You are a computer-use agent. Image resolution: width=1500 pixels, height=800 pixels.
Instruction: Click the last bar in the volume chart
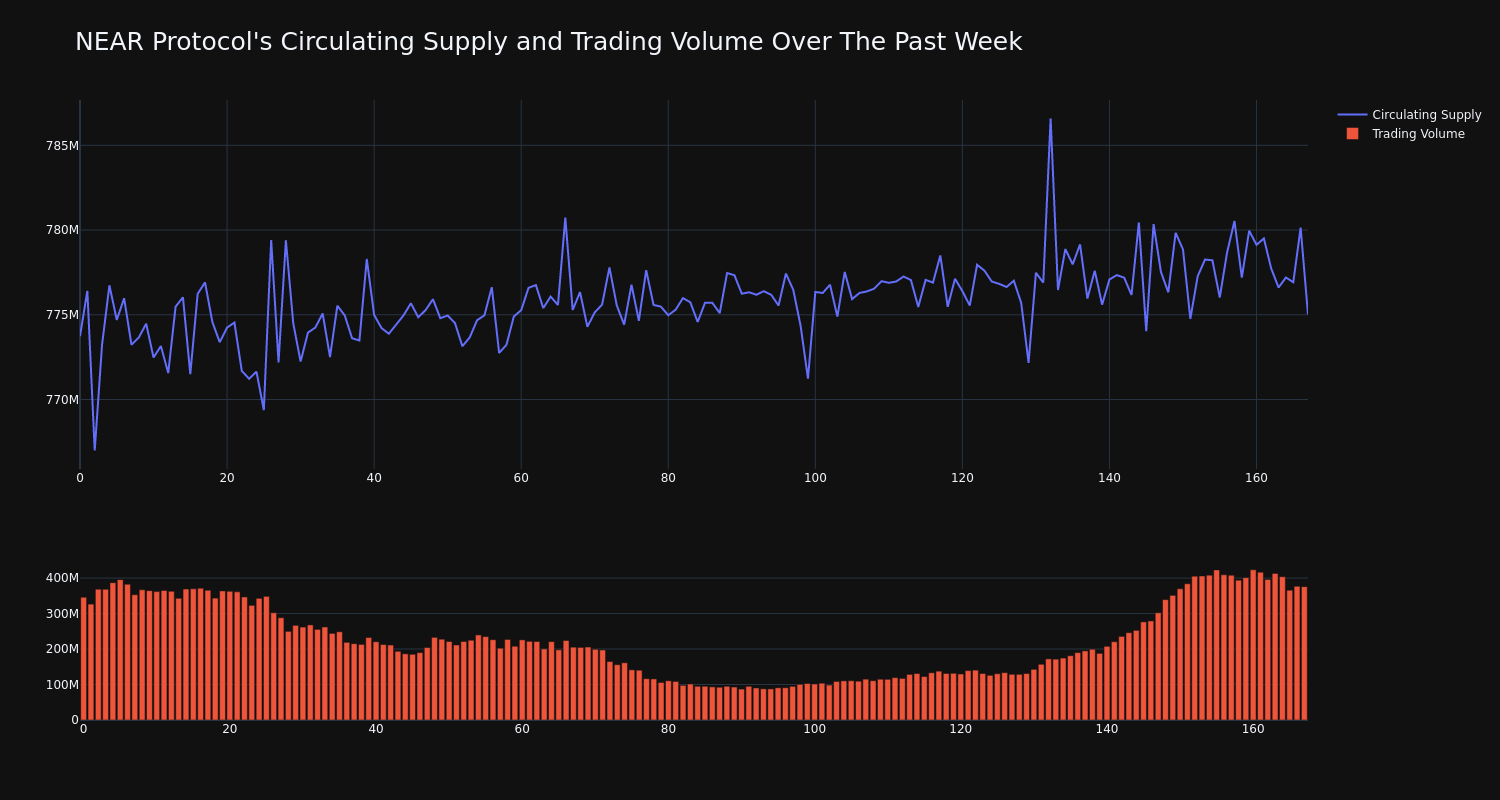[x=1304, y=653]
